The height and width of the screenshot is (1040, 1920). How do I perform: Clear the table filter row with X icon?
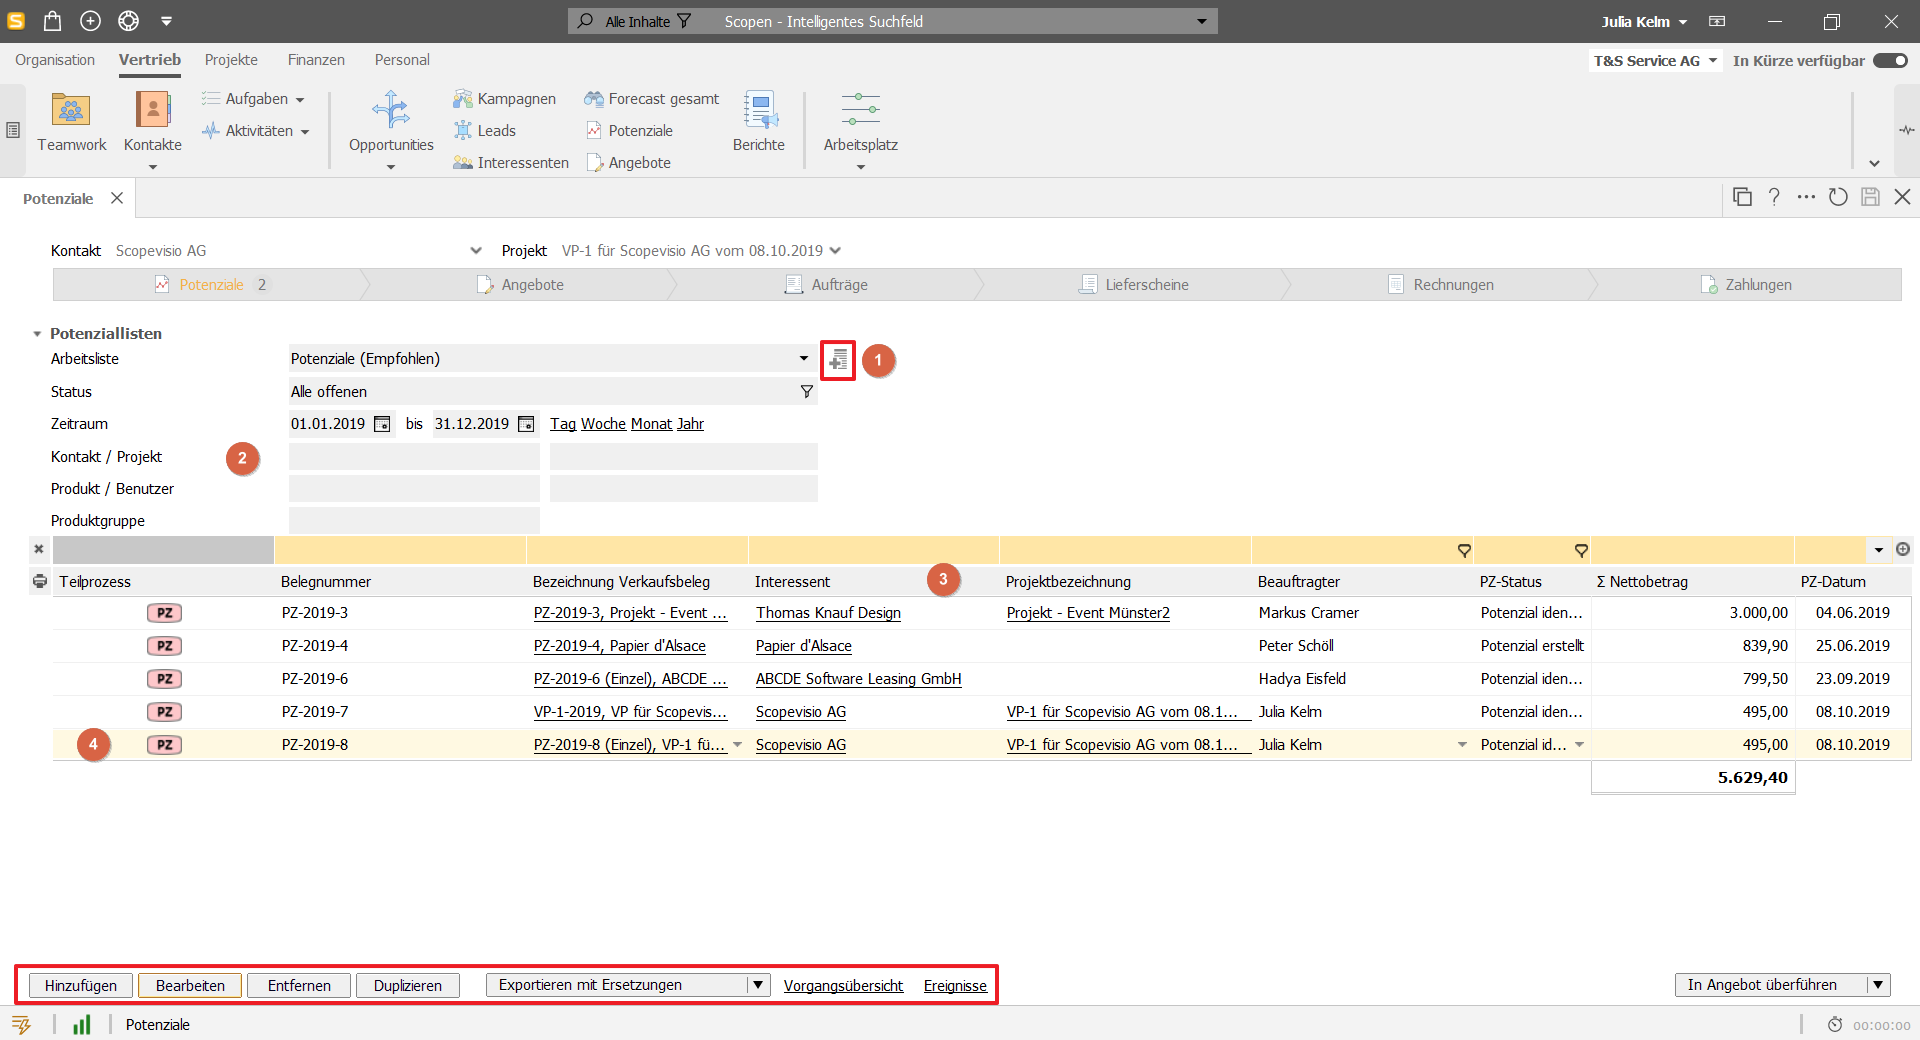coord(38,549)
